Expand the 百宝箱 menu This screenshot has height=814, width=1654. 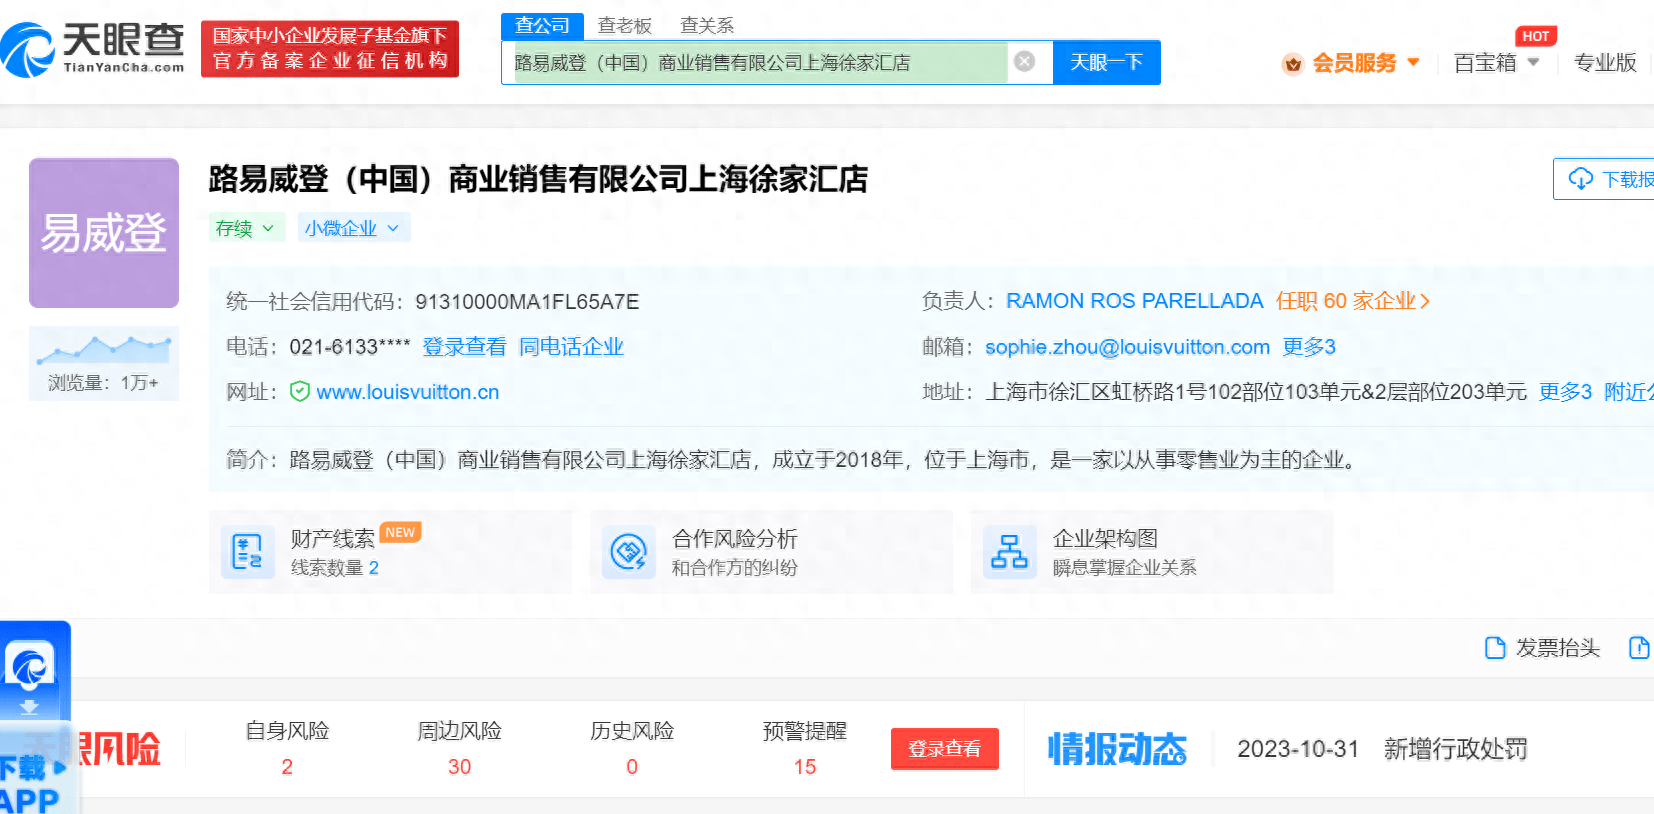(1496, 63)
